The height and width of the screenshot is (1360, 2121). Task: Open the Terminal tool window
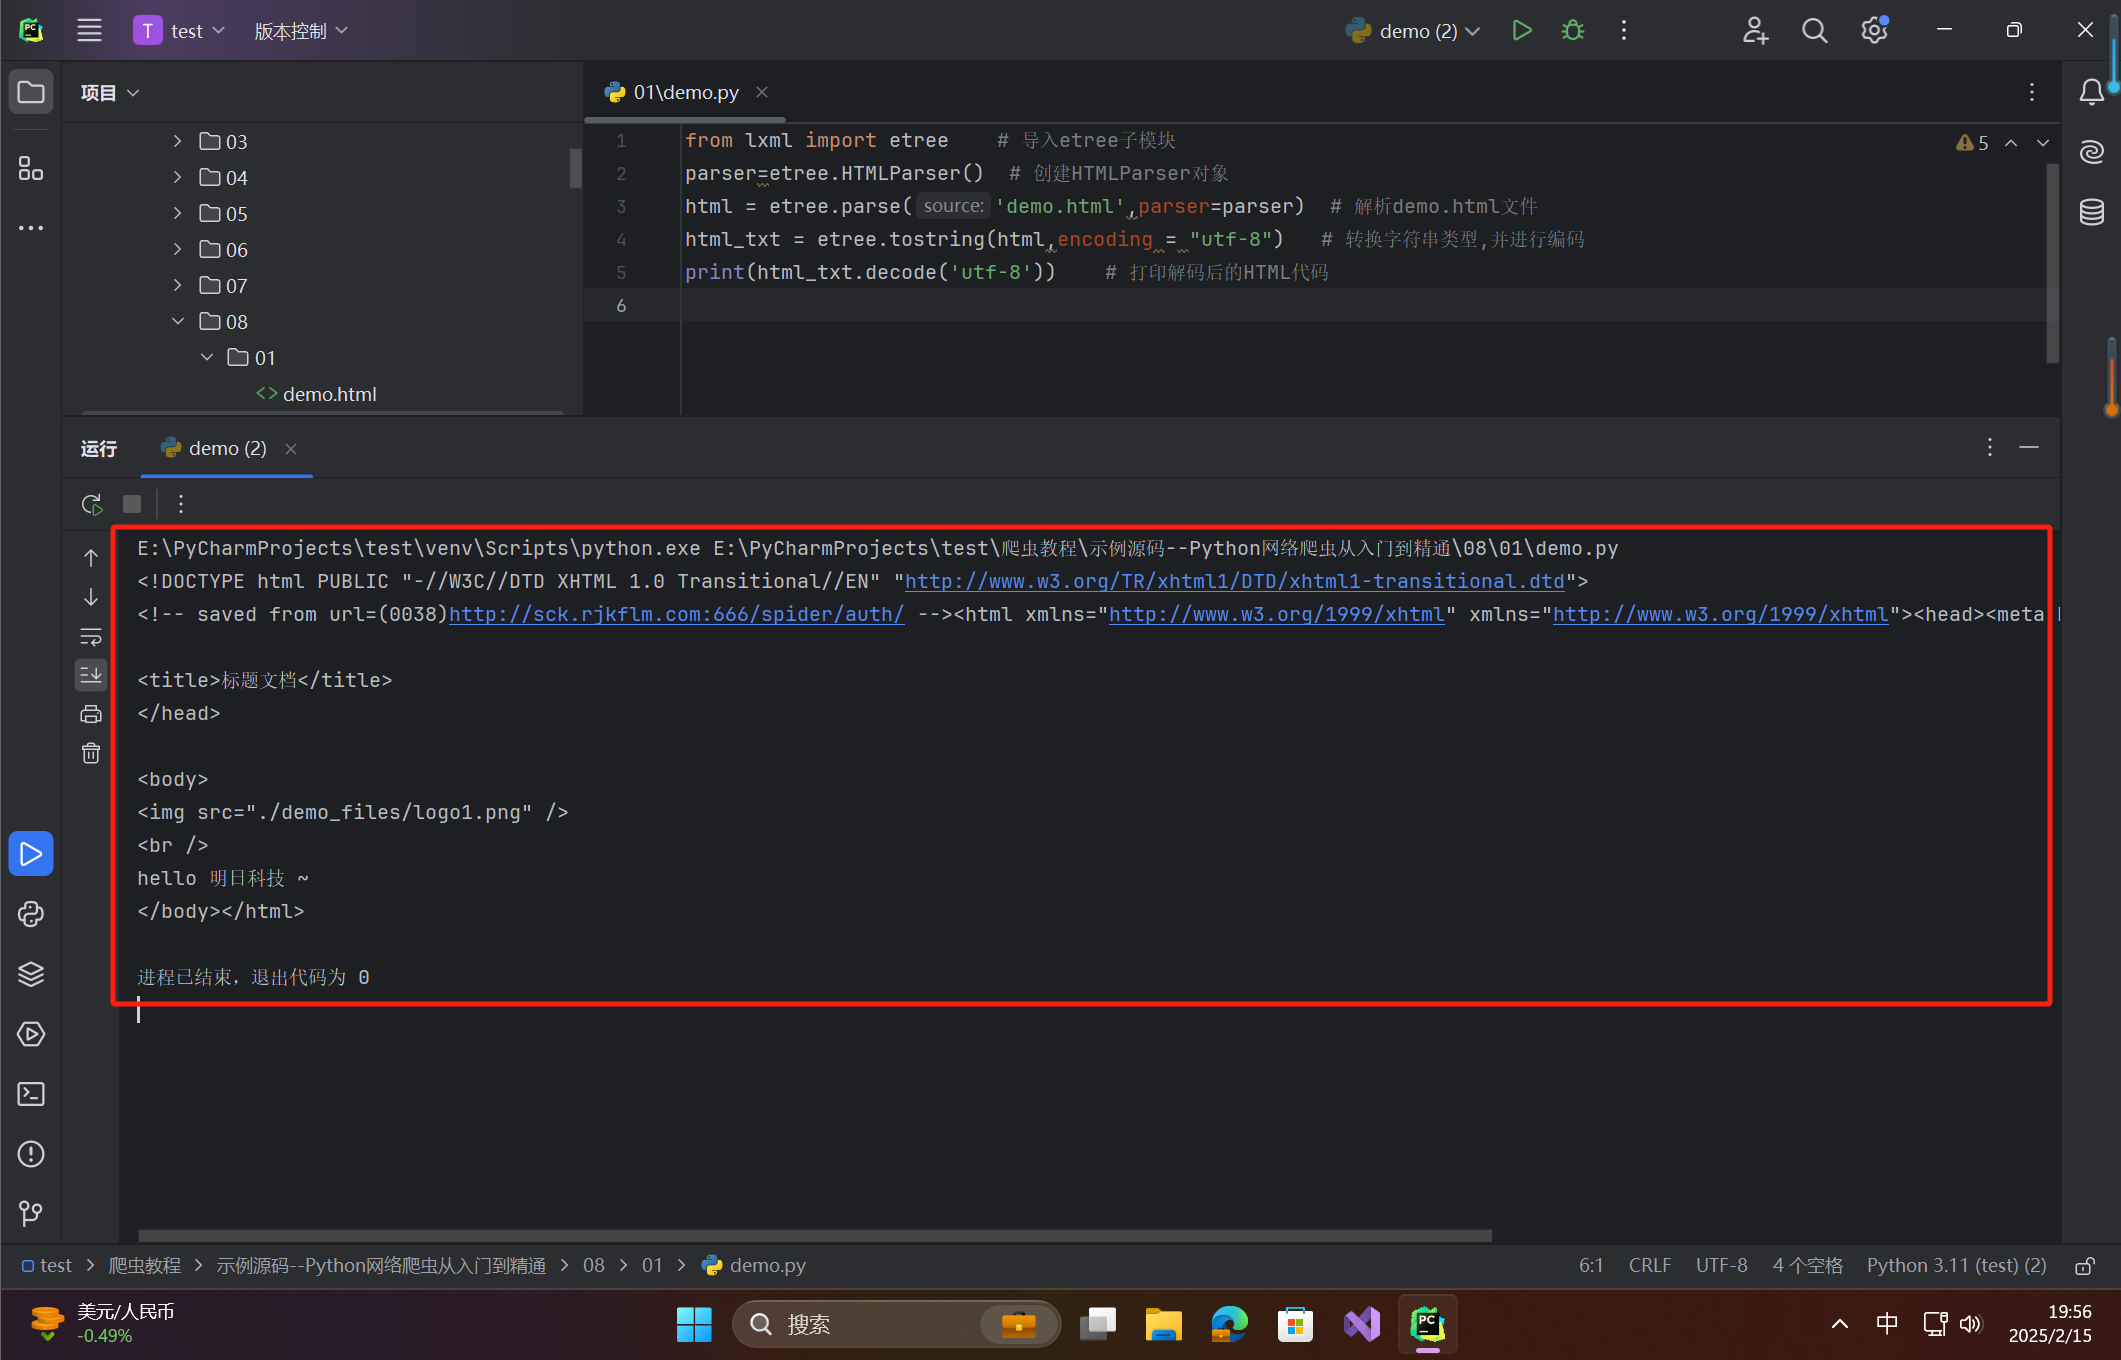[x=31, y=1094]
